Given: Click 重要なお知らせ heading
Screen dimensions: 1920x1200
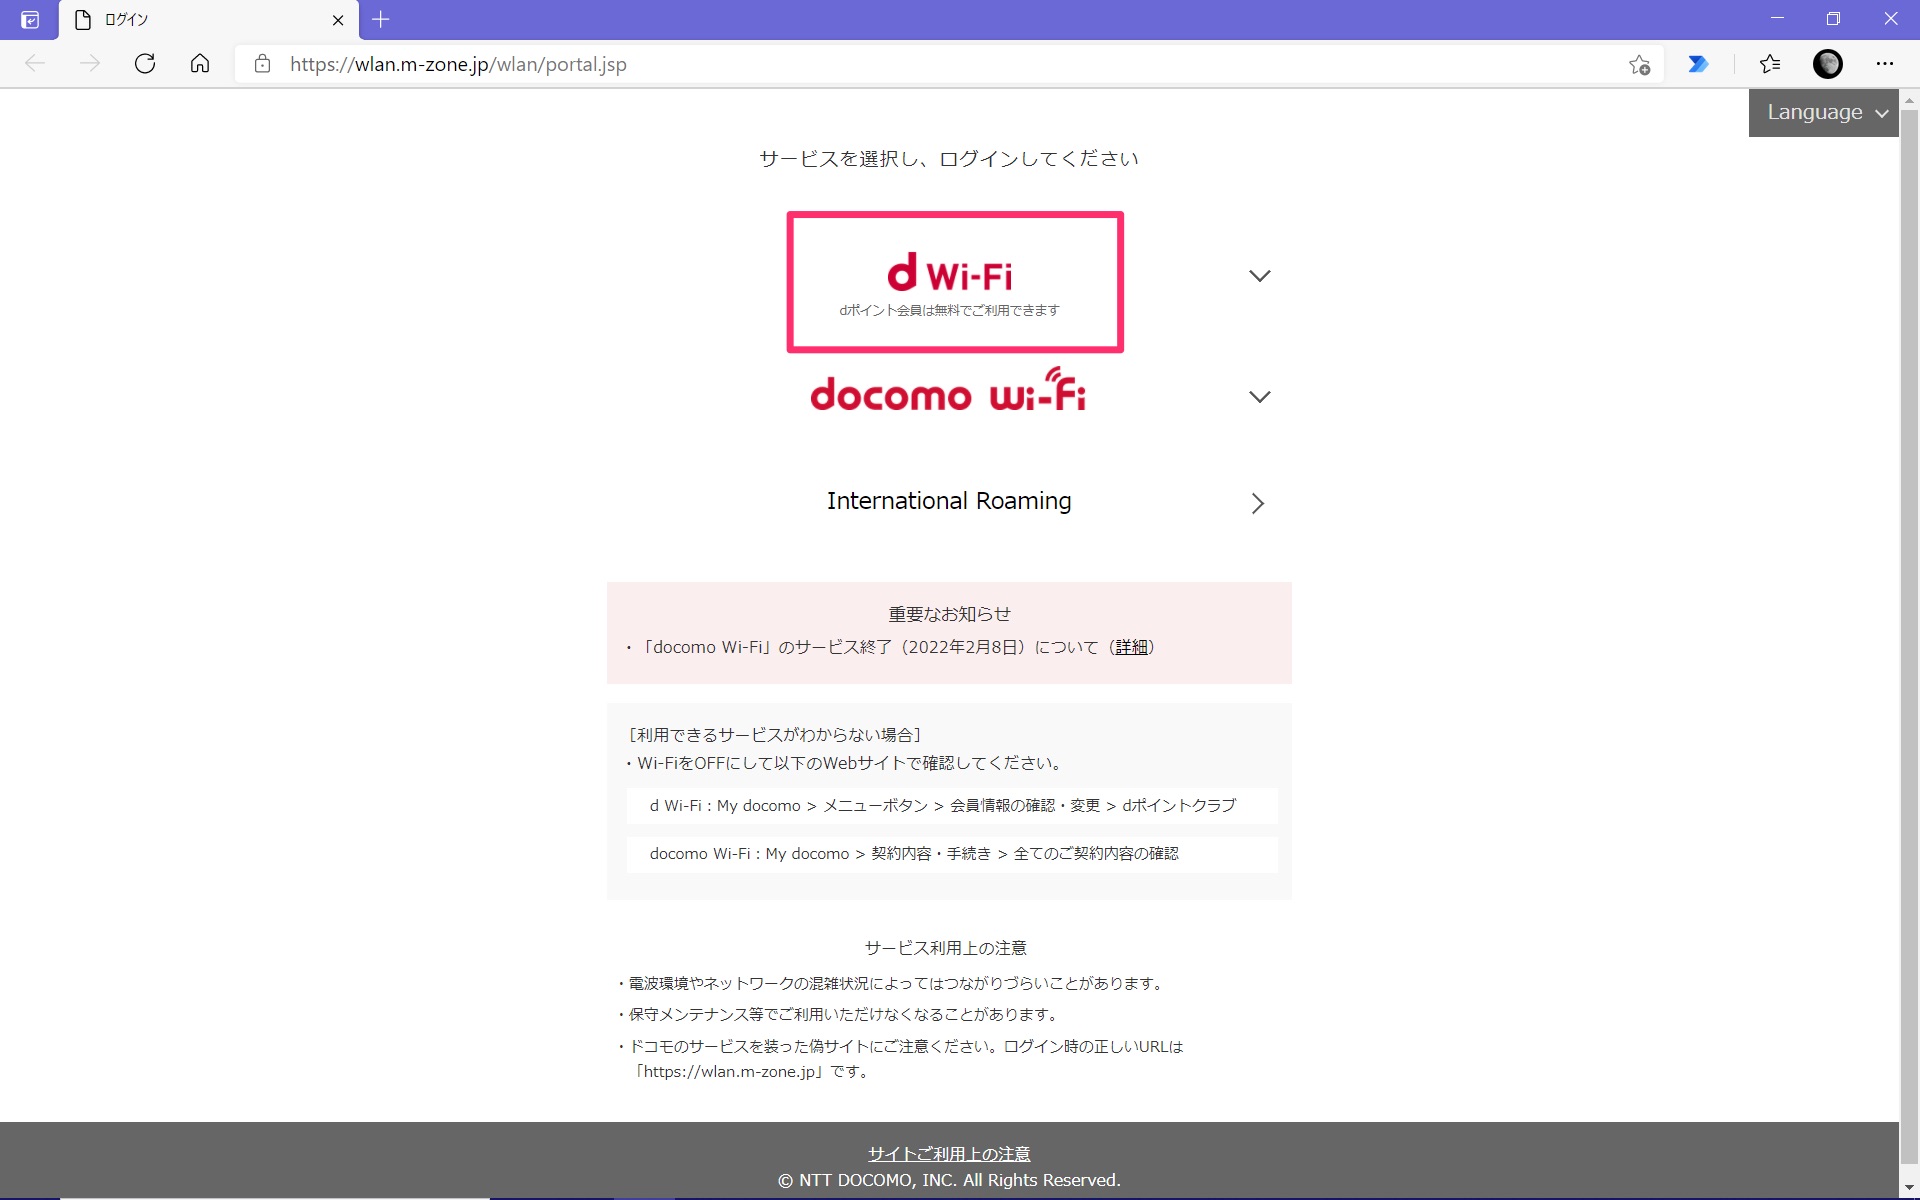Looking at the screenshot, I should click(x=949, y=614).
